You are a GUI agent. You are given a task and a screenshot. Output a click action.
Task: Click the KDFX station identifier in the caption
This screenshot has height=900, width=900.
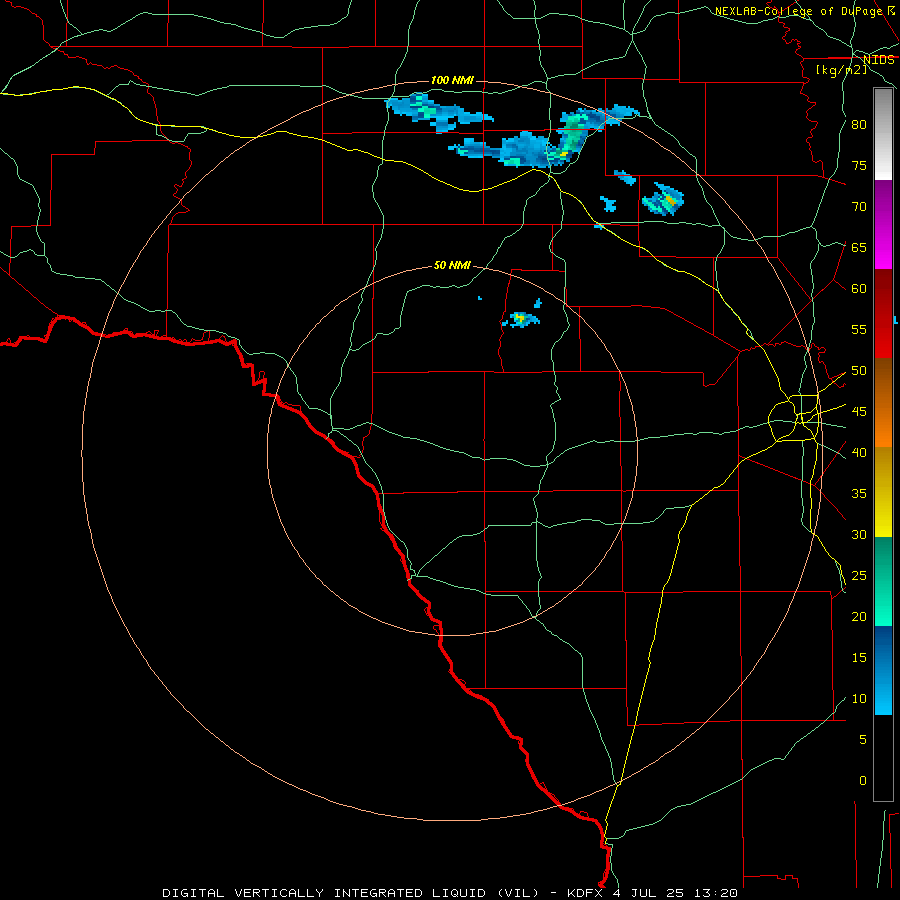pyautogui.click(x=589, y=893)
